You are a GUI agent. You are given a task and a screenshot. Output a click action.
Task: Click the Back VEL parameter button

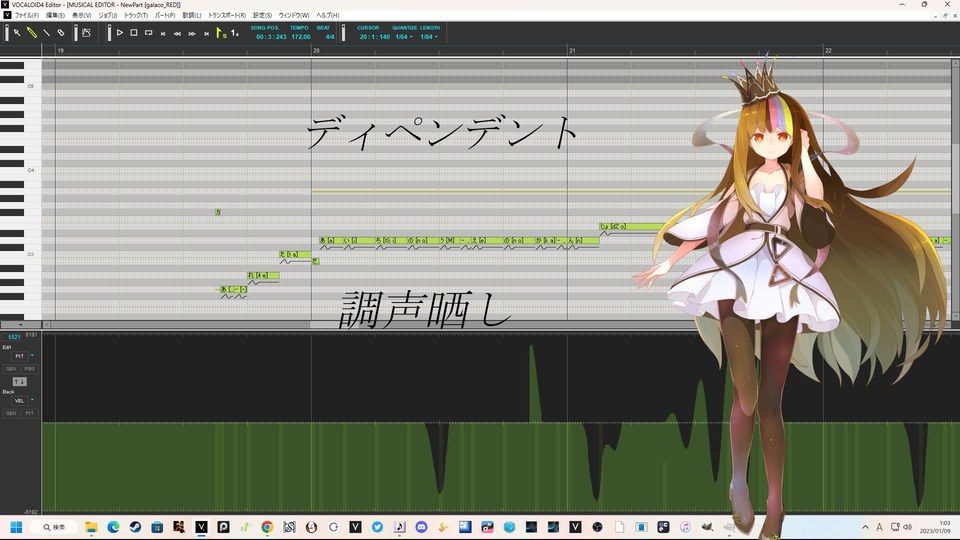(19, 400)
